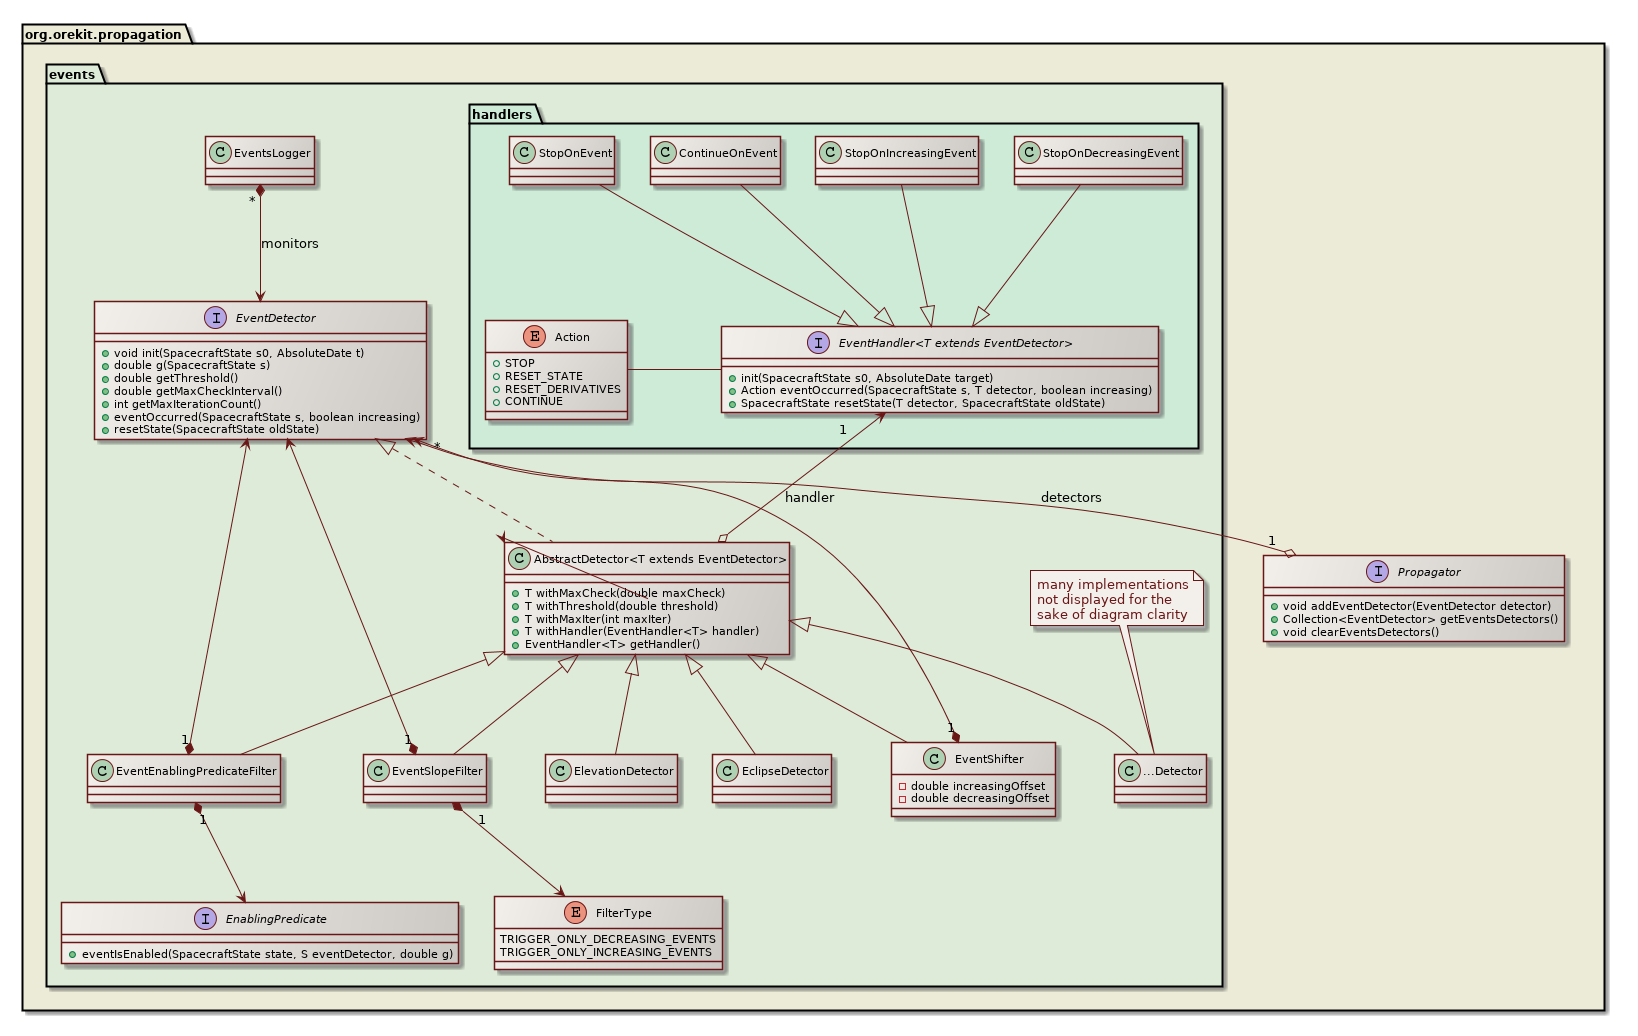
Task: Expand the handlers package frame
Action: tap(502, 114)
